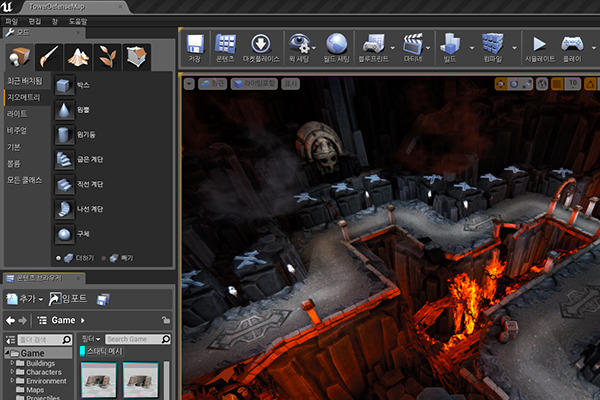The image size is (600, 400).
Task: Click the save-all floppy icon in content browser
Action: pos(103,299)
